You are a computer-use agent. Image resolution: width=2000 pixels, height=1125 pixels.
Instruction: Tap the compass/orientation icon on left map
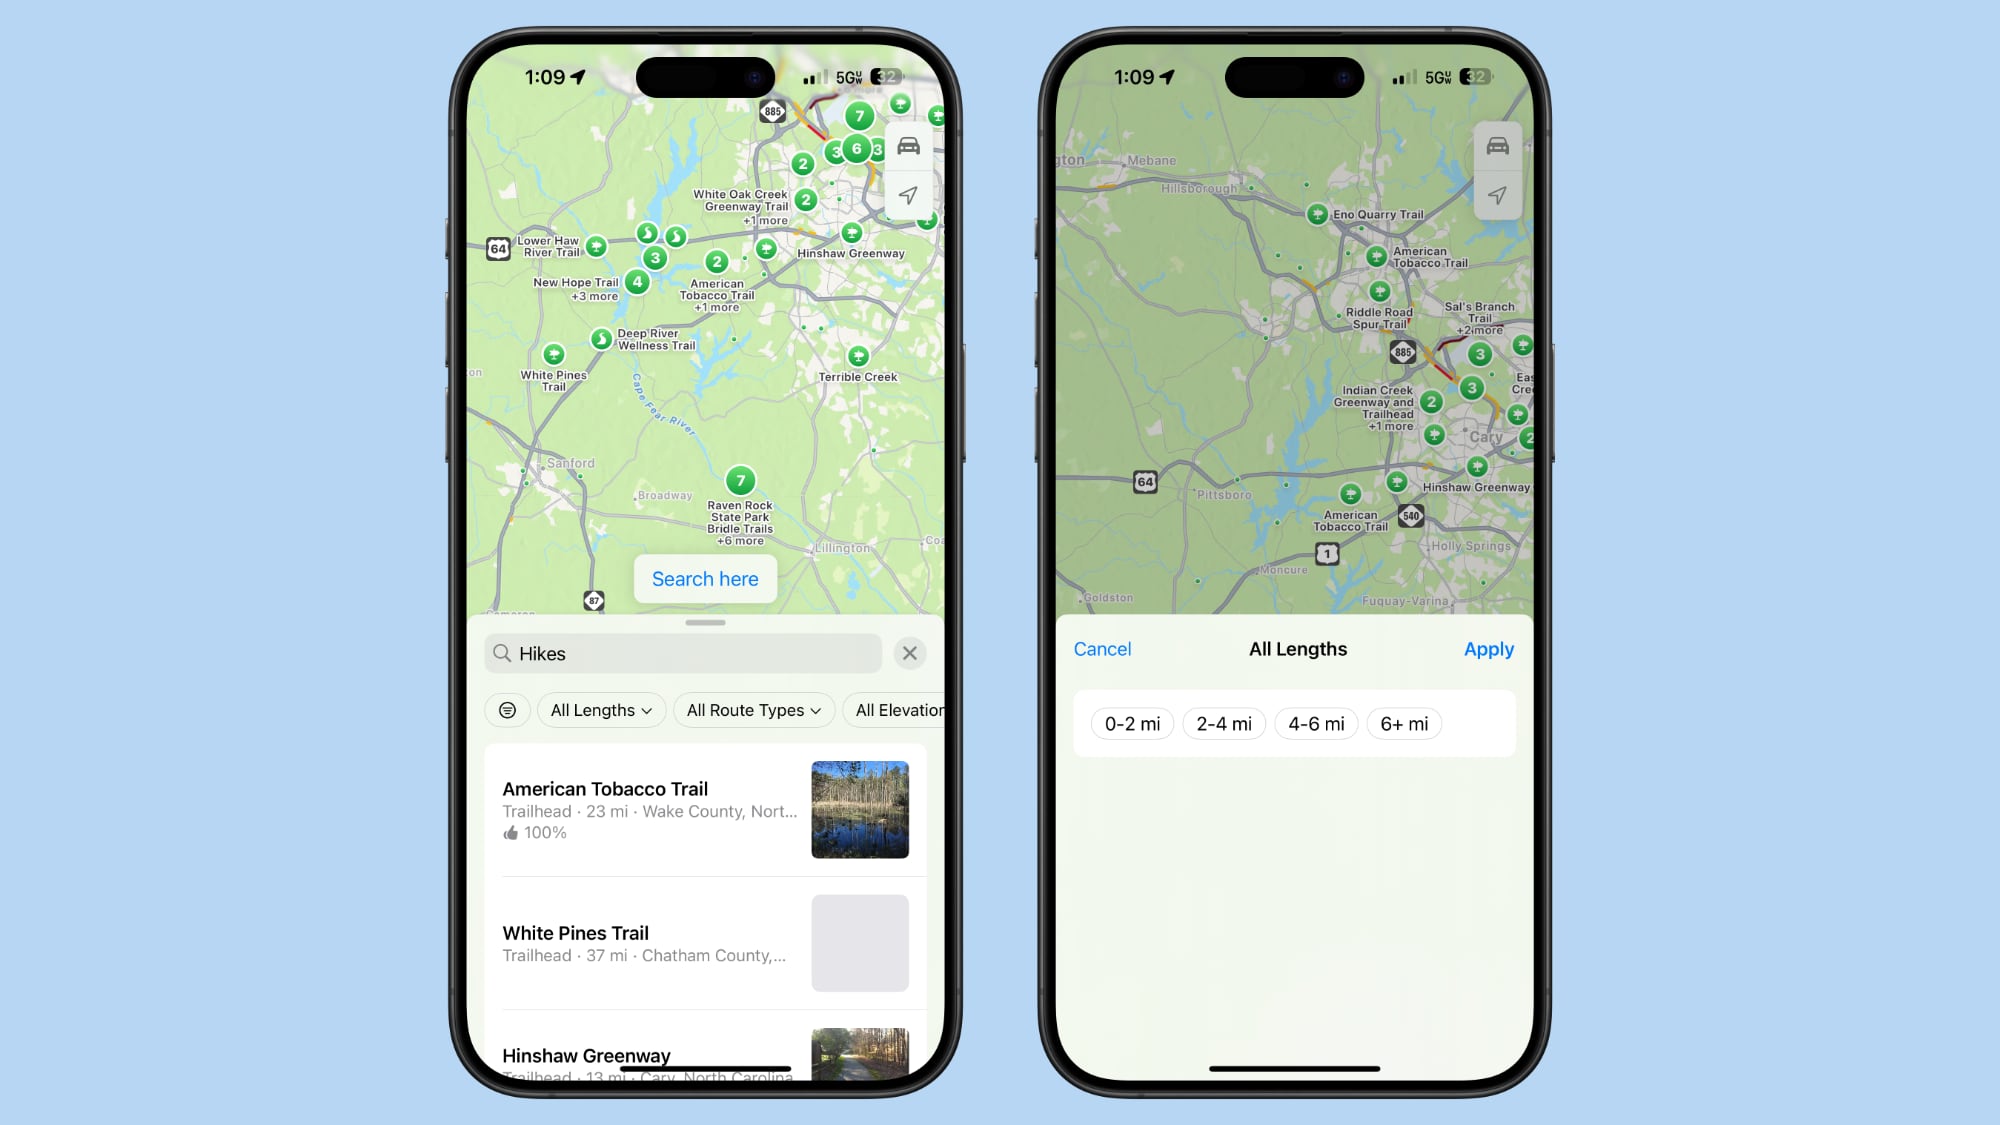tap(907, 194)
